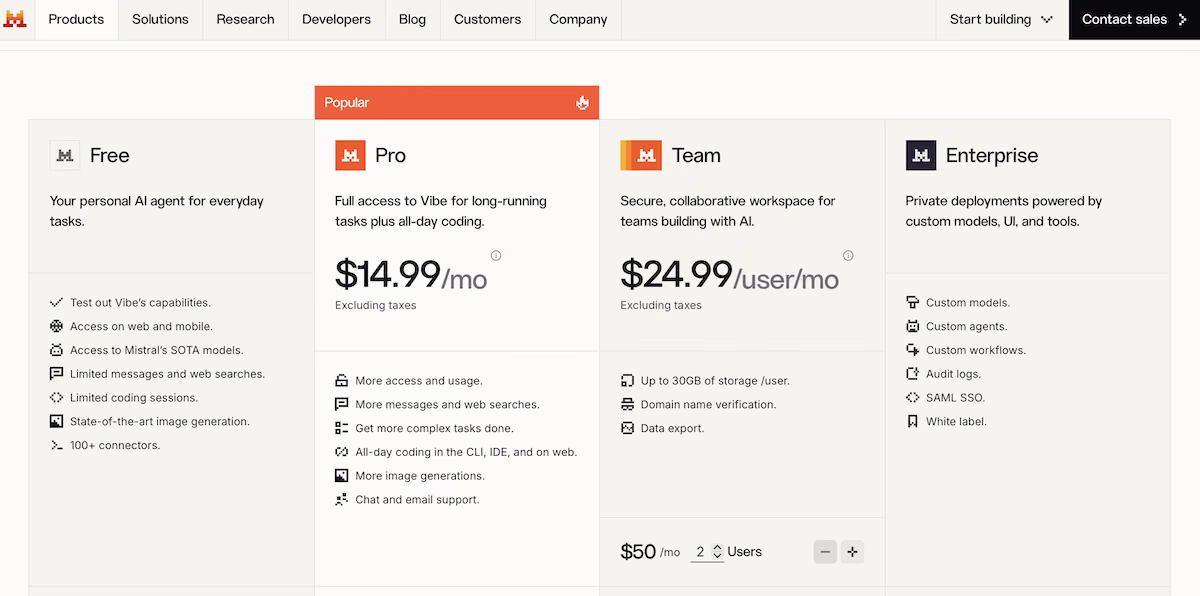Image resolution: width=1200 pixels, height=596 pixels.
Task: Open the Developers menu
Action: (336, 20)
